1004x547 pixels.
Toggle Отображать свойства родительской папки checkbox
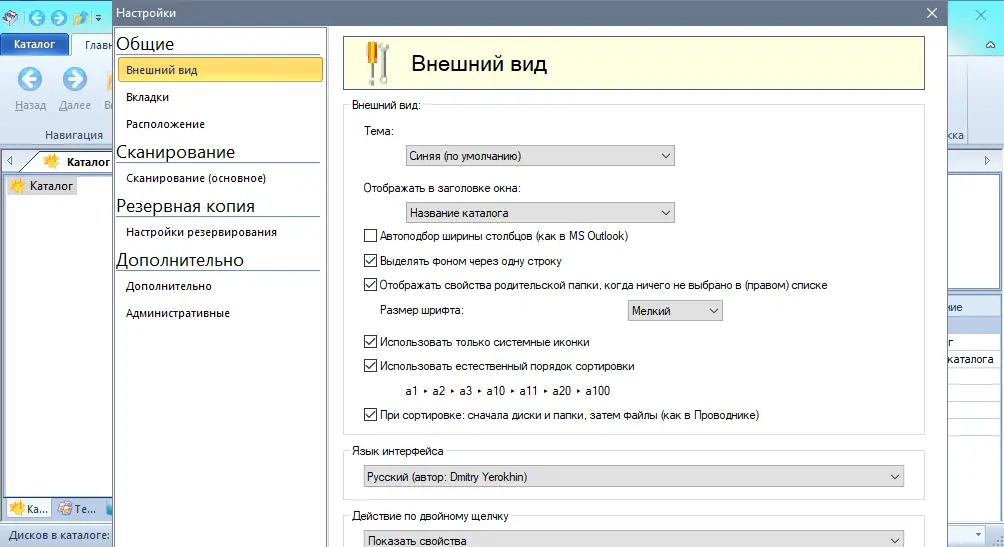(x=370, y=284)
